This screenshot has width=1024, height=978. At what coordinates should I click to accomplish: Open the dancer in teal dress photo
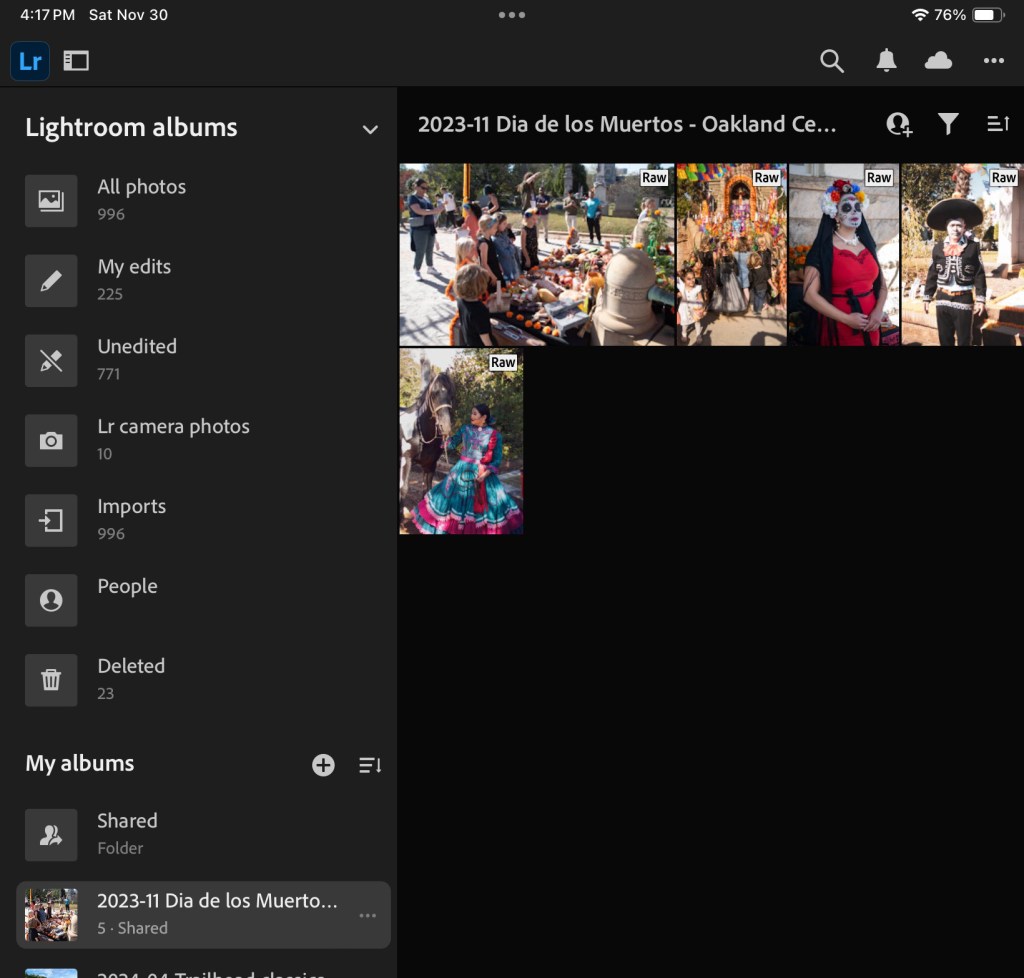461,441
